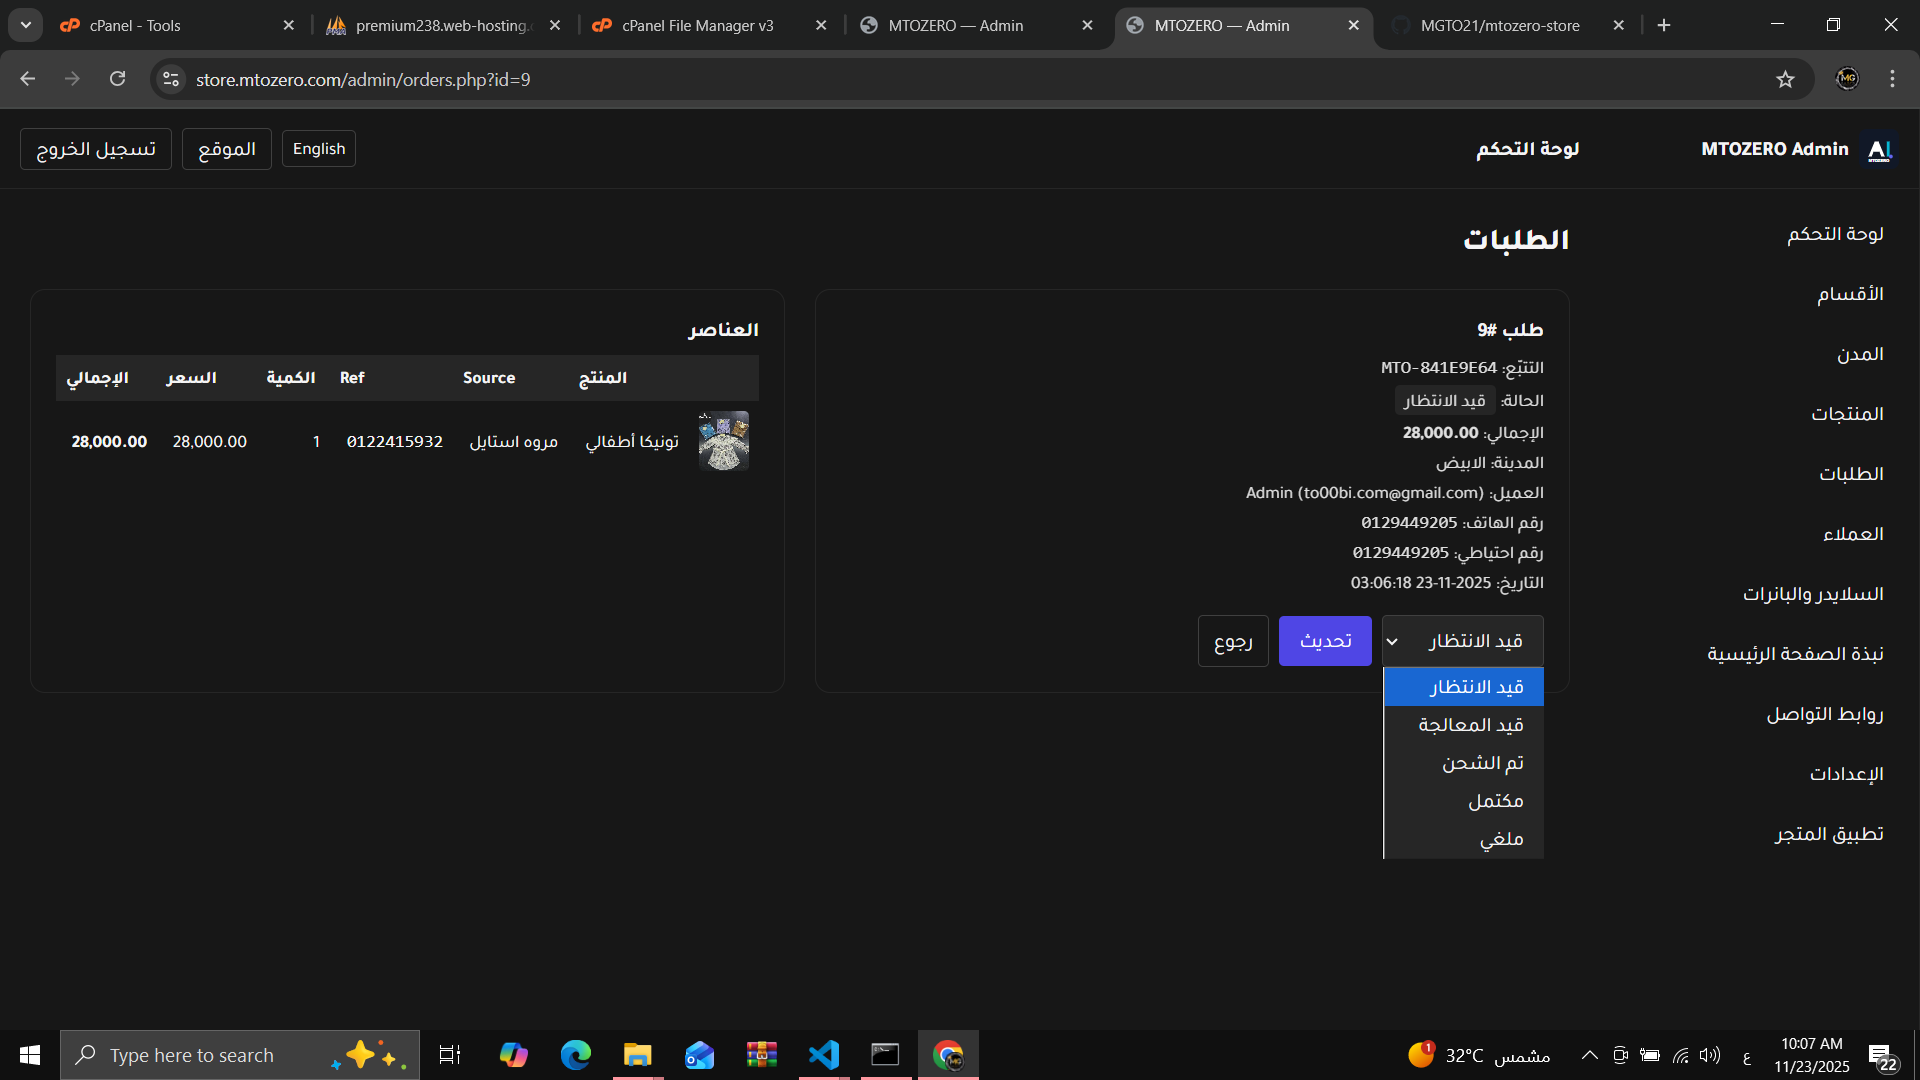Open 'العملاء' in the sidebar menu
Viewport: 1920px width, 1080px height.
[1853, 534]
